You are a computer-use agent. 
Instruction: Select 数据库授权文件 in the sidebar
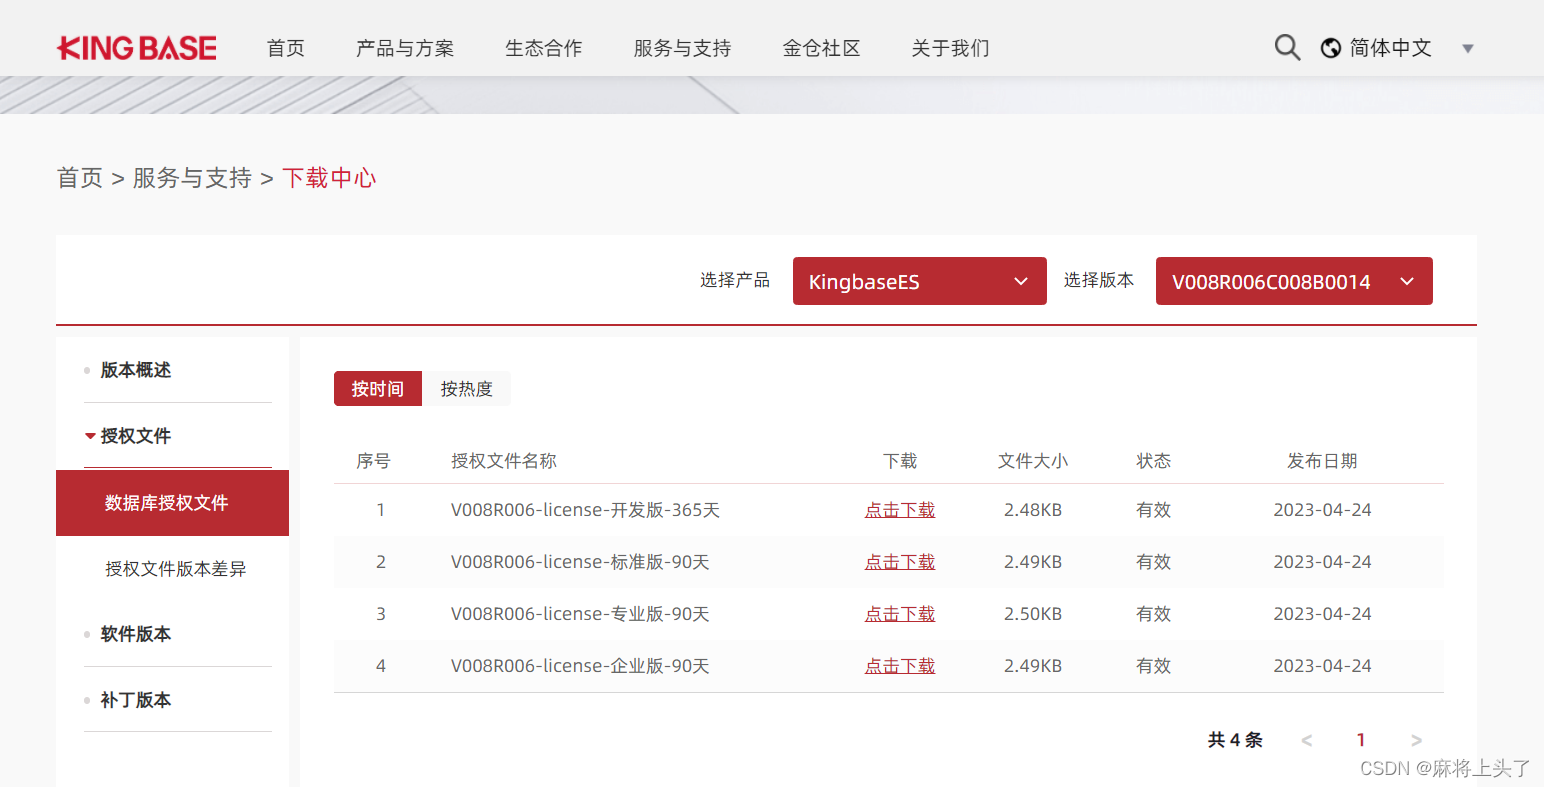coord(172,503)
